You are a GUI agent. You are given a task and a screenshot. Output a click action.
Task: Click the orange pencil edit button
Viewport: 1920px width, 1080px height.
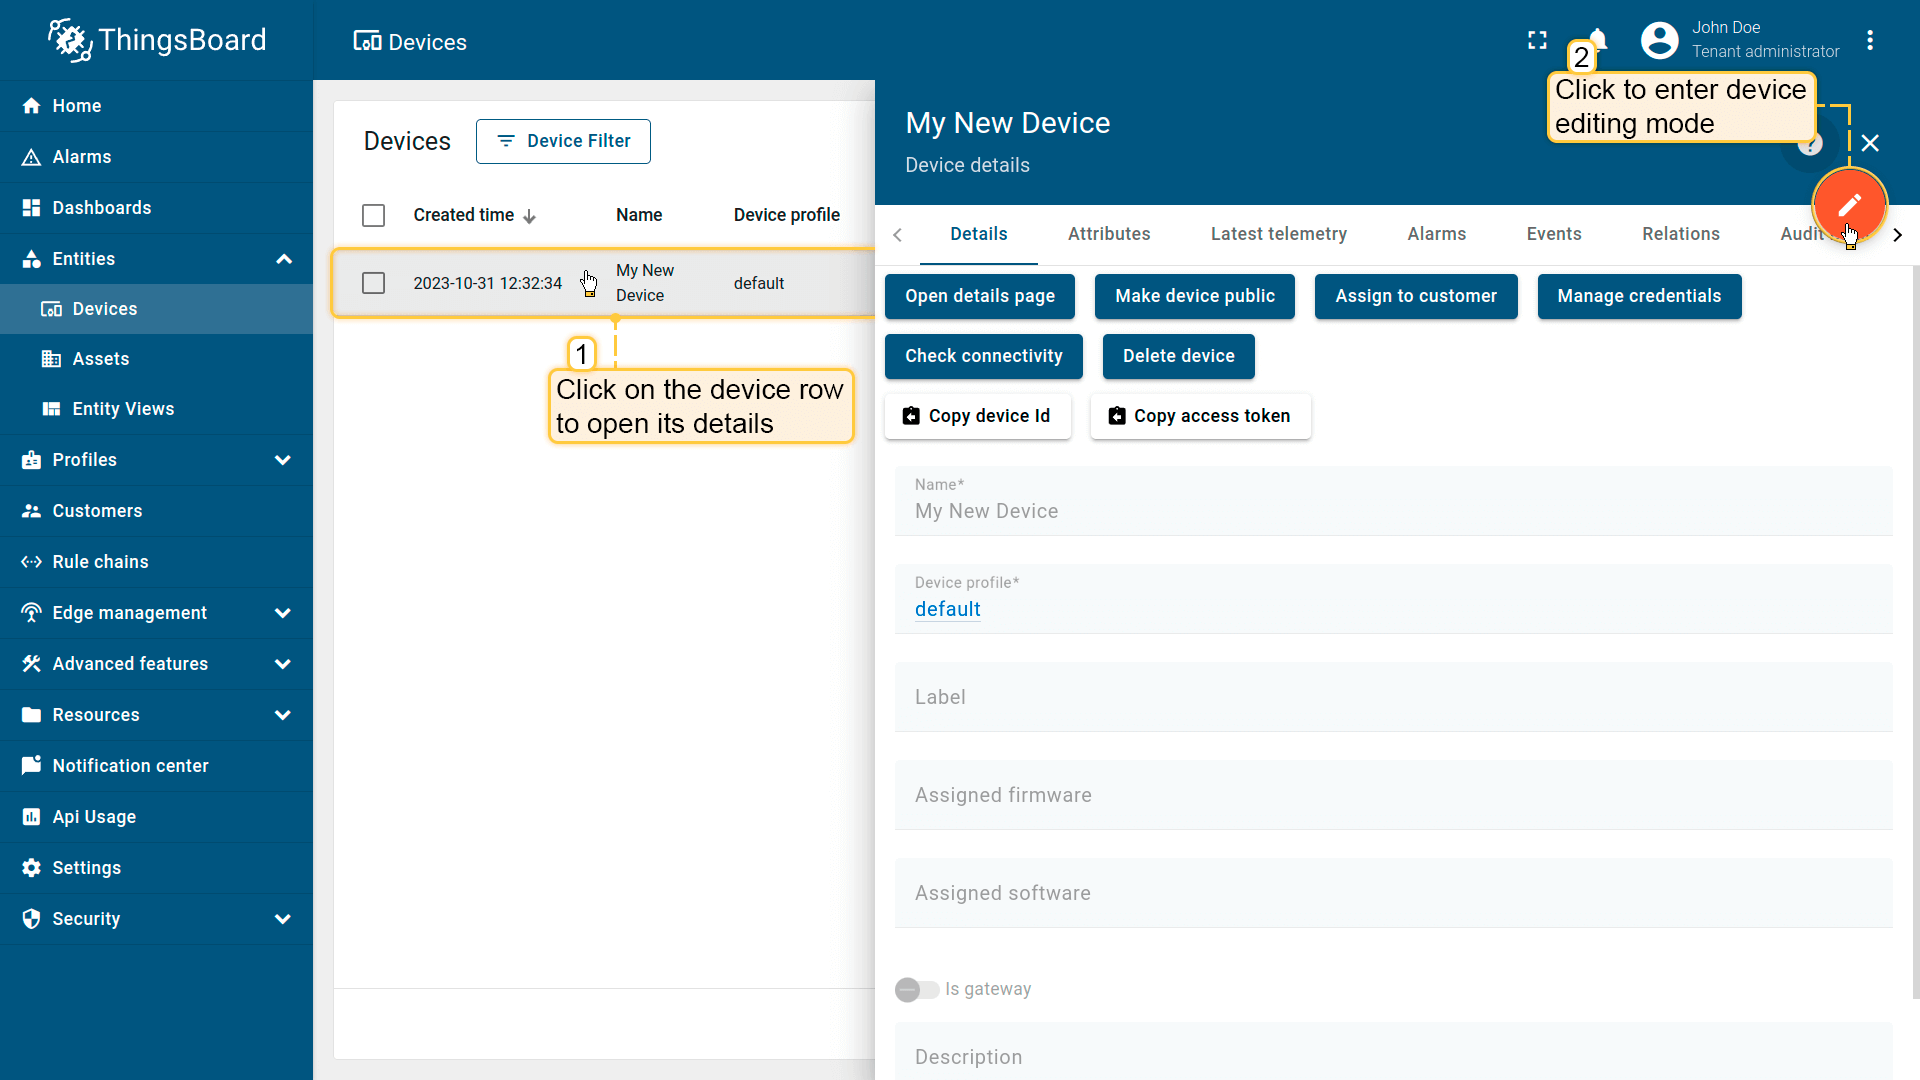(1849, 205)
